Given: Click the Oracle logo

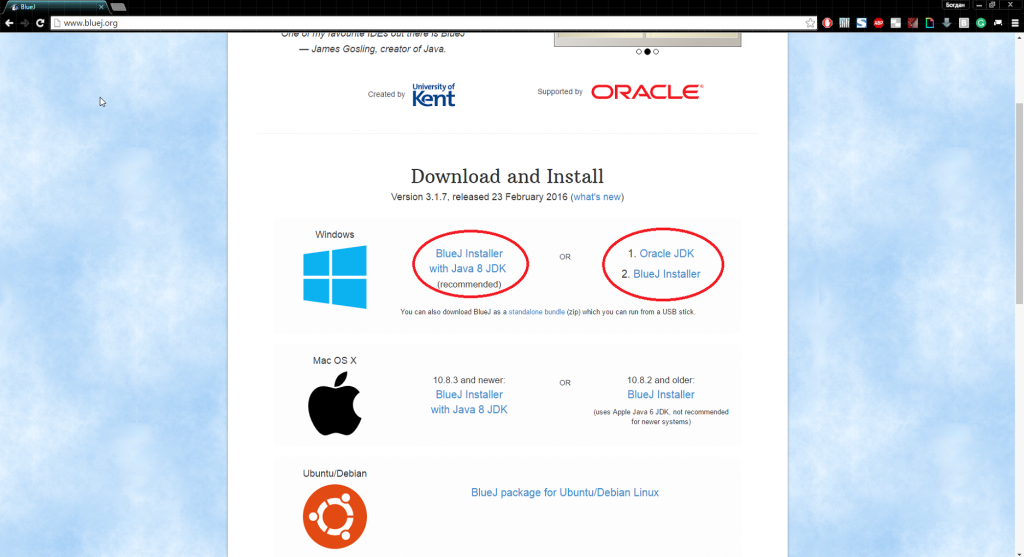Looking at the screenshot, I should (x=647, y=92).
